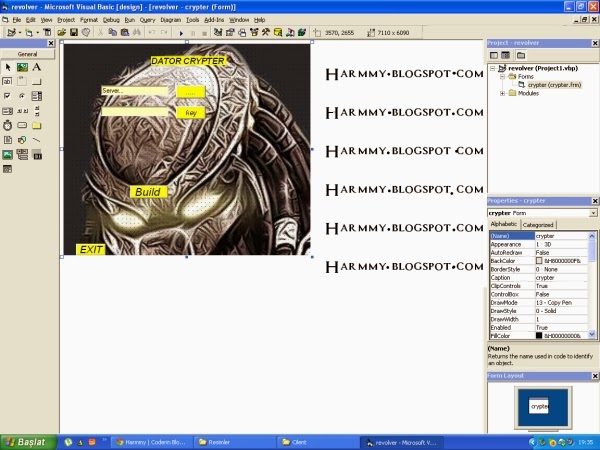The image size is (600, 450).
Task: Click the dotted browse button on the form
Action: click(191, 92)
